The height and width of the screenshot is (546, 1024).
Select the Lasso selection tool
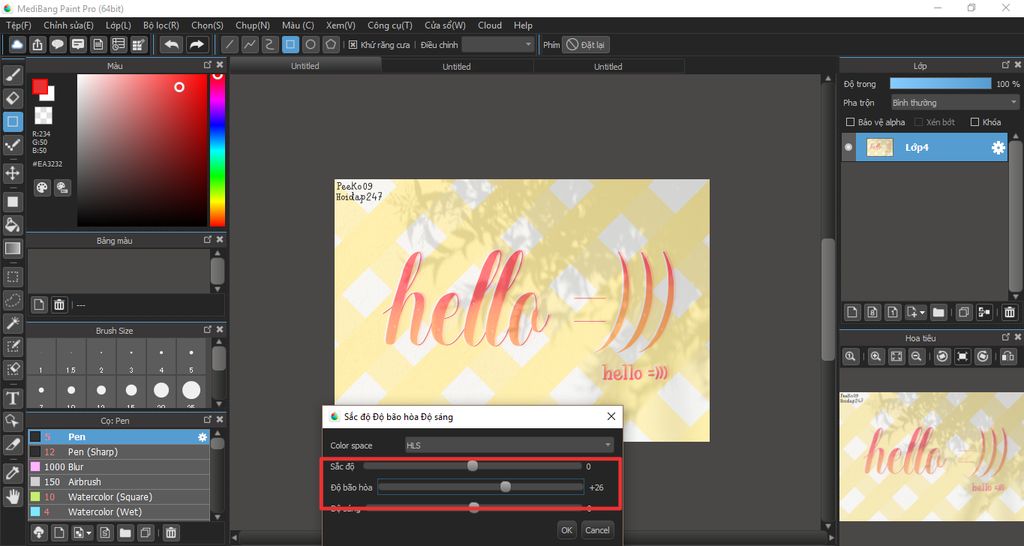point(12,300)
